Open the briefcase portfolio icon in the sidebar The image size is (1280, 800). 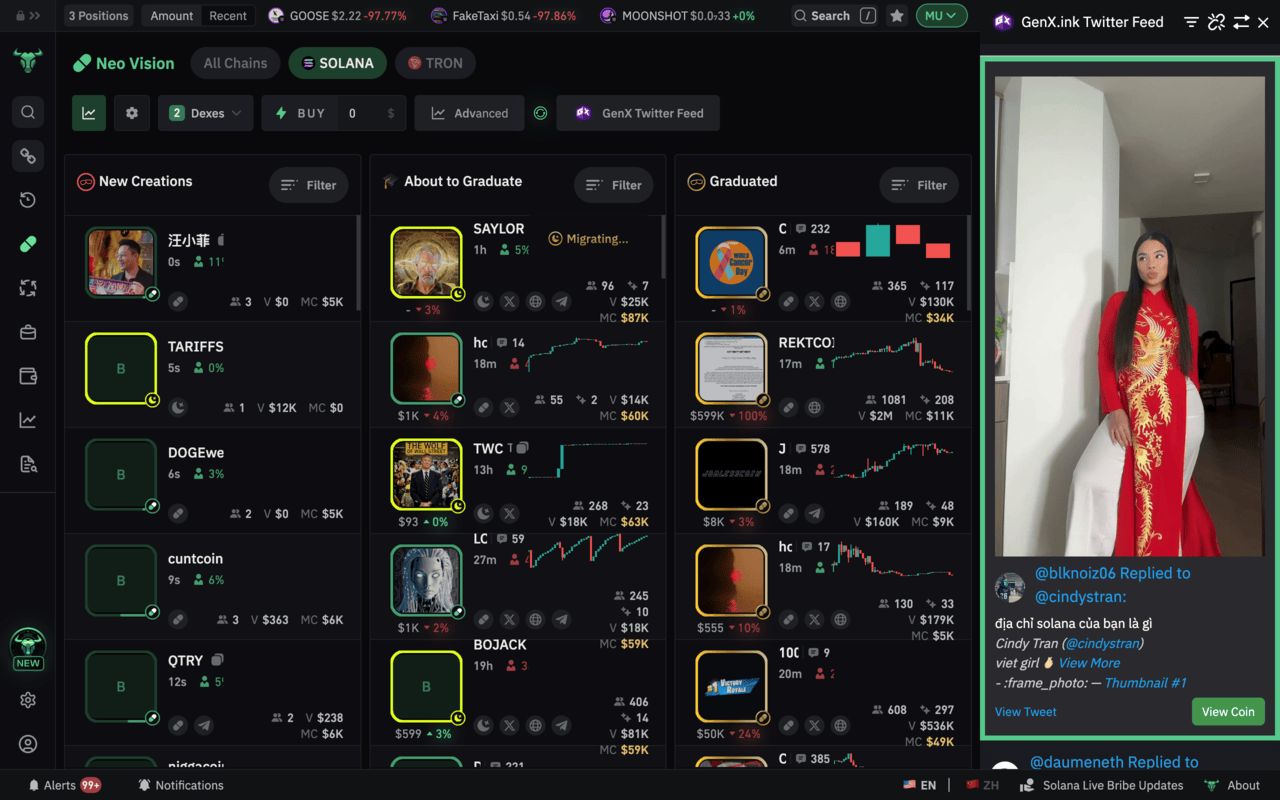28,332
